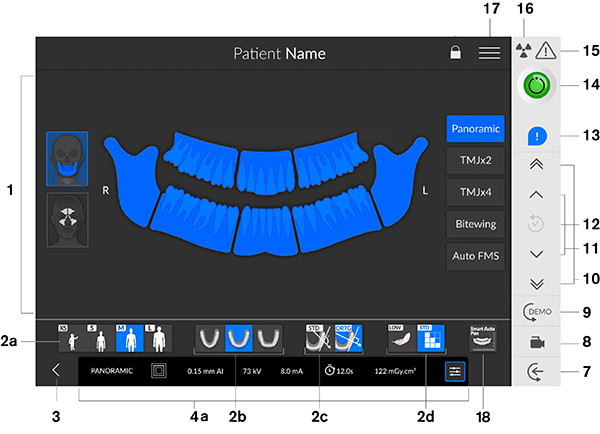Select the STD projection option
The width and height of the screenshot is (600, 434).
point(319,338)
